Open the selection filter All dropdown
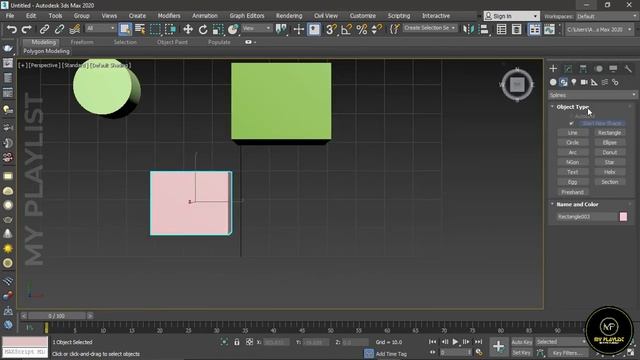640x360 pixels. 100,28
